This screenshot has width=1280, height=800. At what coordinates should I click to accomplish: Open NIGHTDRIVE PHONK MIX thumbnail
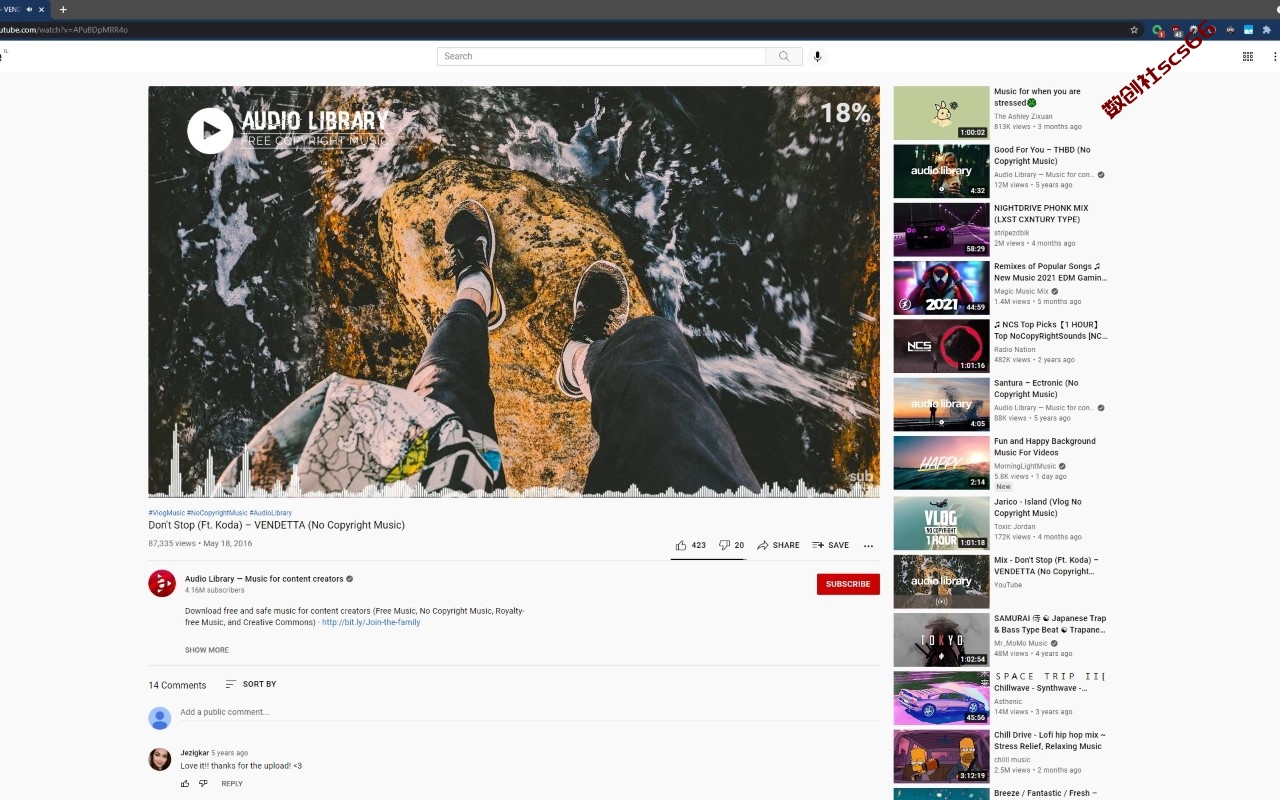pyautogui.click(x=941, y=229)
